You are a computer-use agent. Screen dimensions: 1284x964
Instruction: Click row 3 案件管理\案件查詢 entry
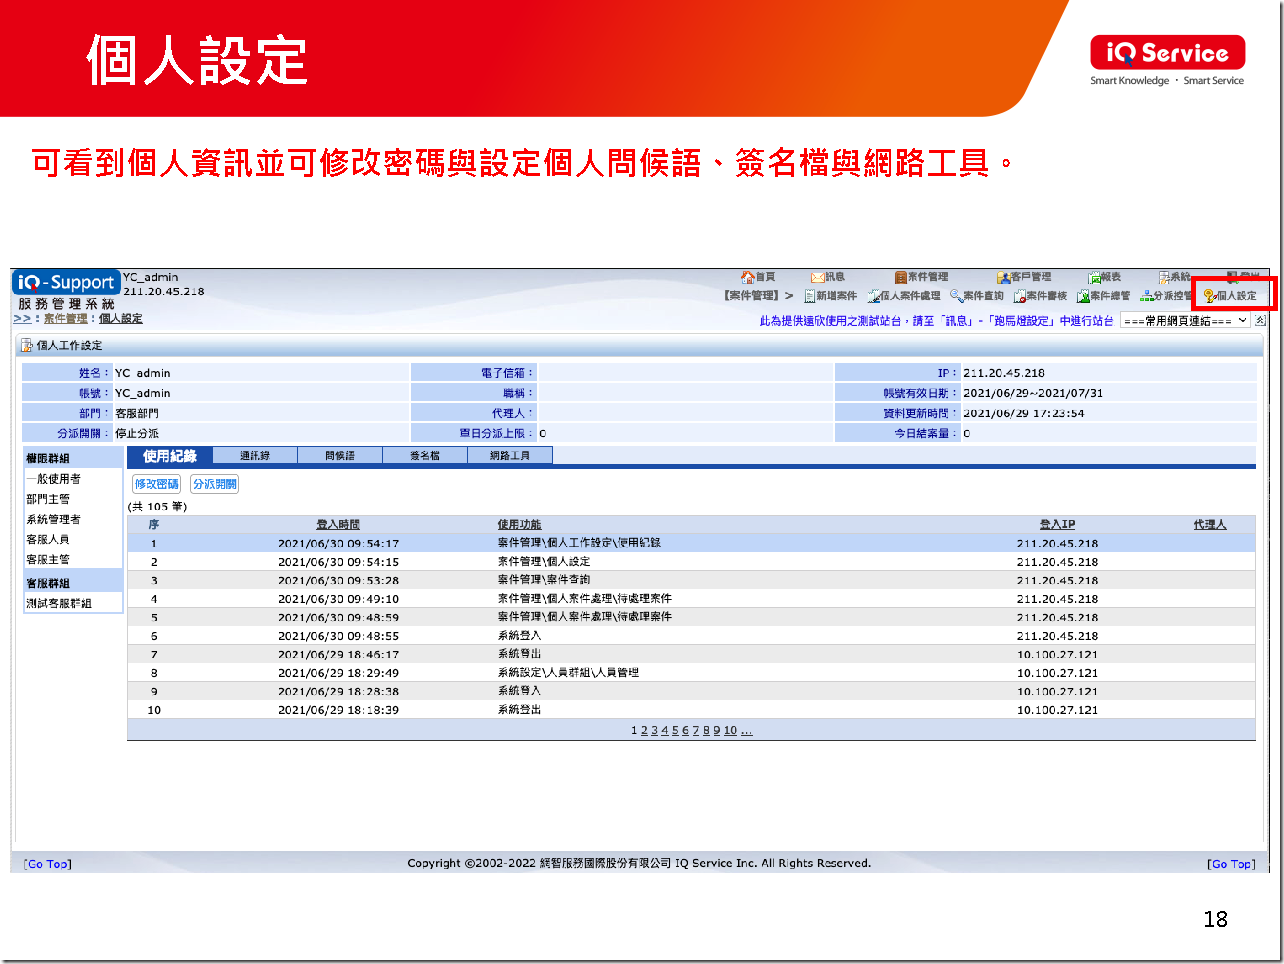[x=544, y=580]
